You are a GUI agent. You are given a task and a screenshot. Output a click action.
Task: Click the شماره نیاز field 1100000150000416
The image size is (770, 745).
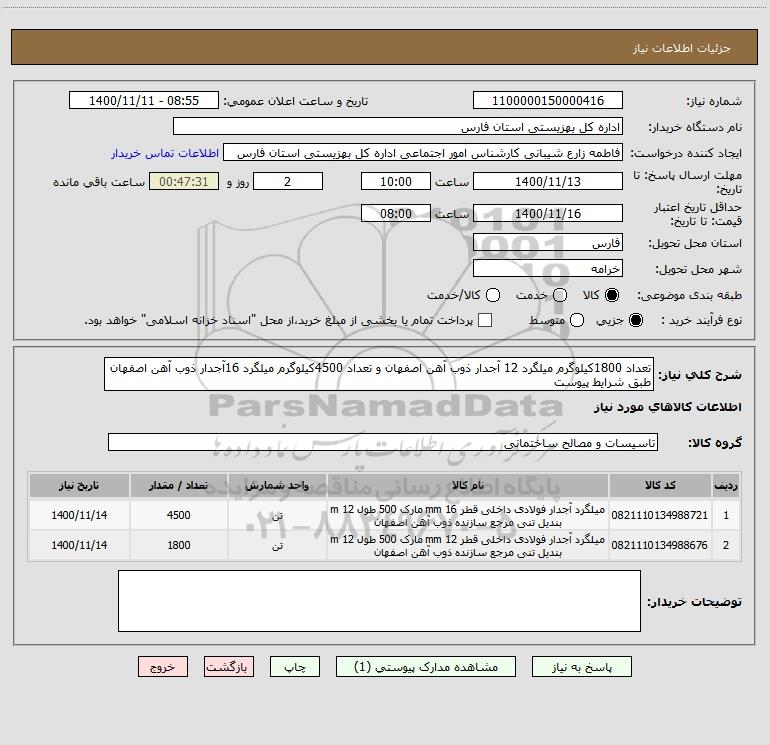(x=548, y=100)
